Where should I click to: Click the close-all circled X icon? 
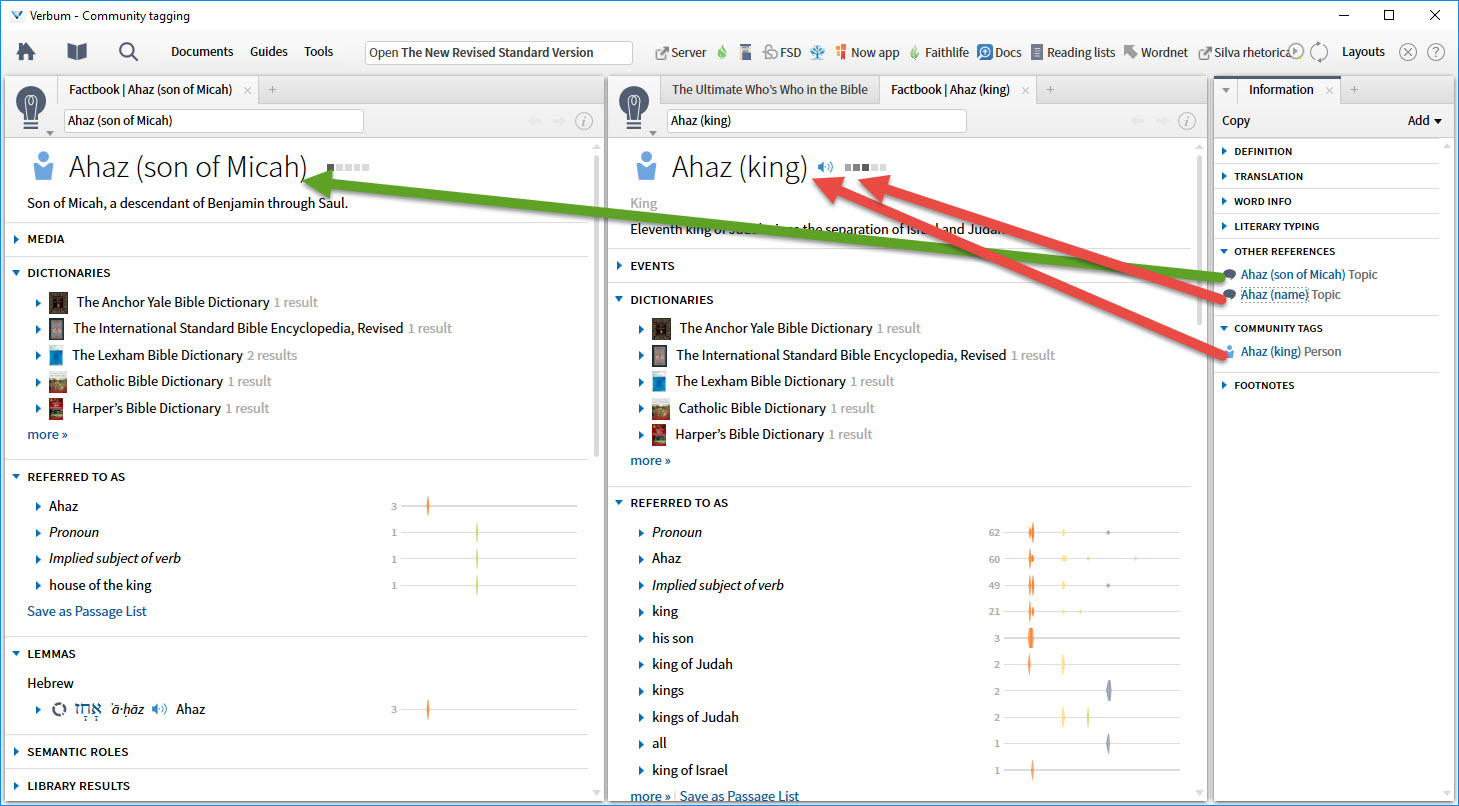point(1408,52)
